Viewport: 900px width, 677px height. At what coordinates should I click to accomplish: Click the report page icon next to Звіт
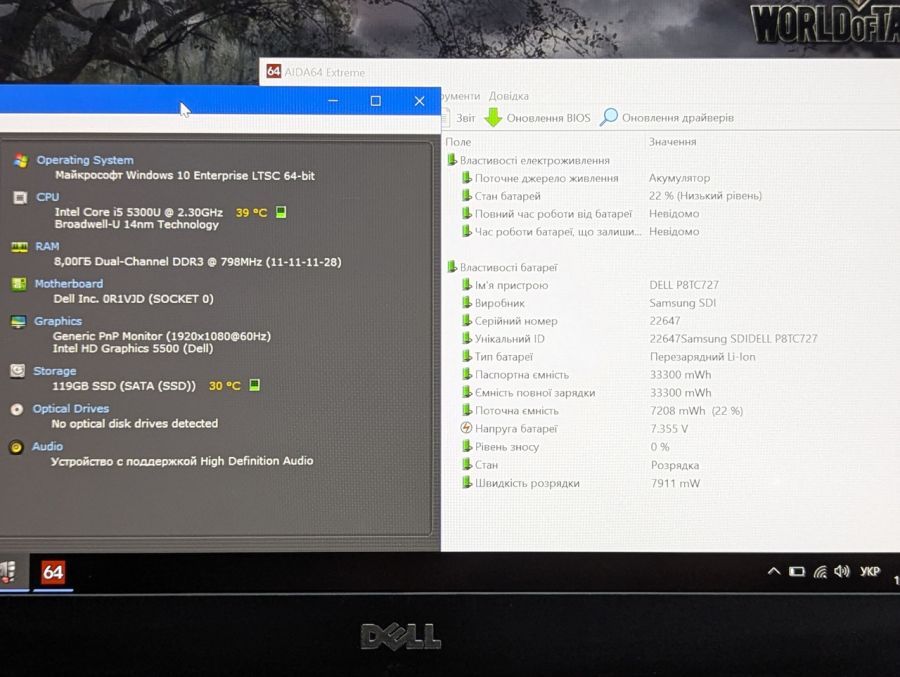[446, 118]
